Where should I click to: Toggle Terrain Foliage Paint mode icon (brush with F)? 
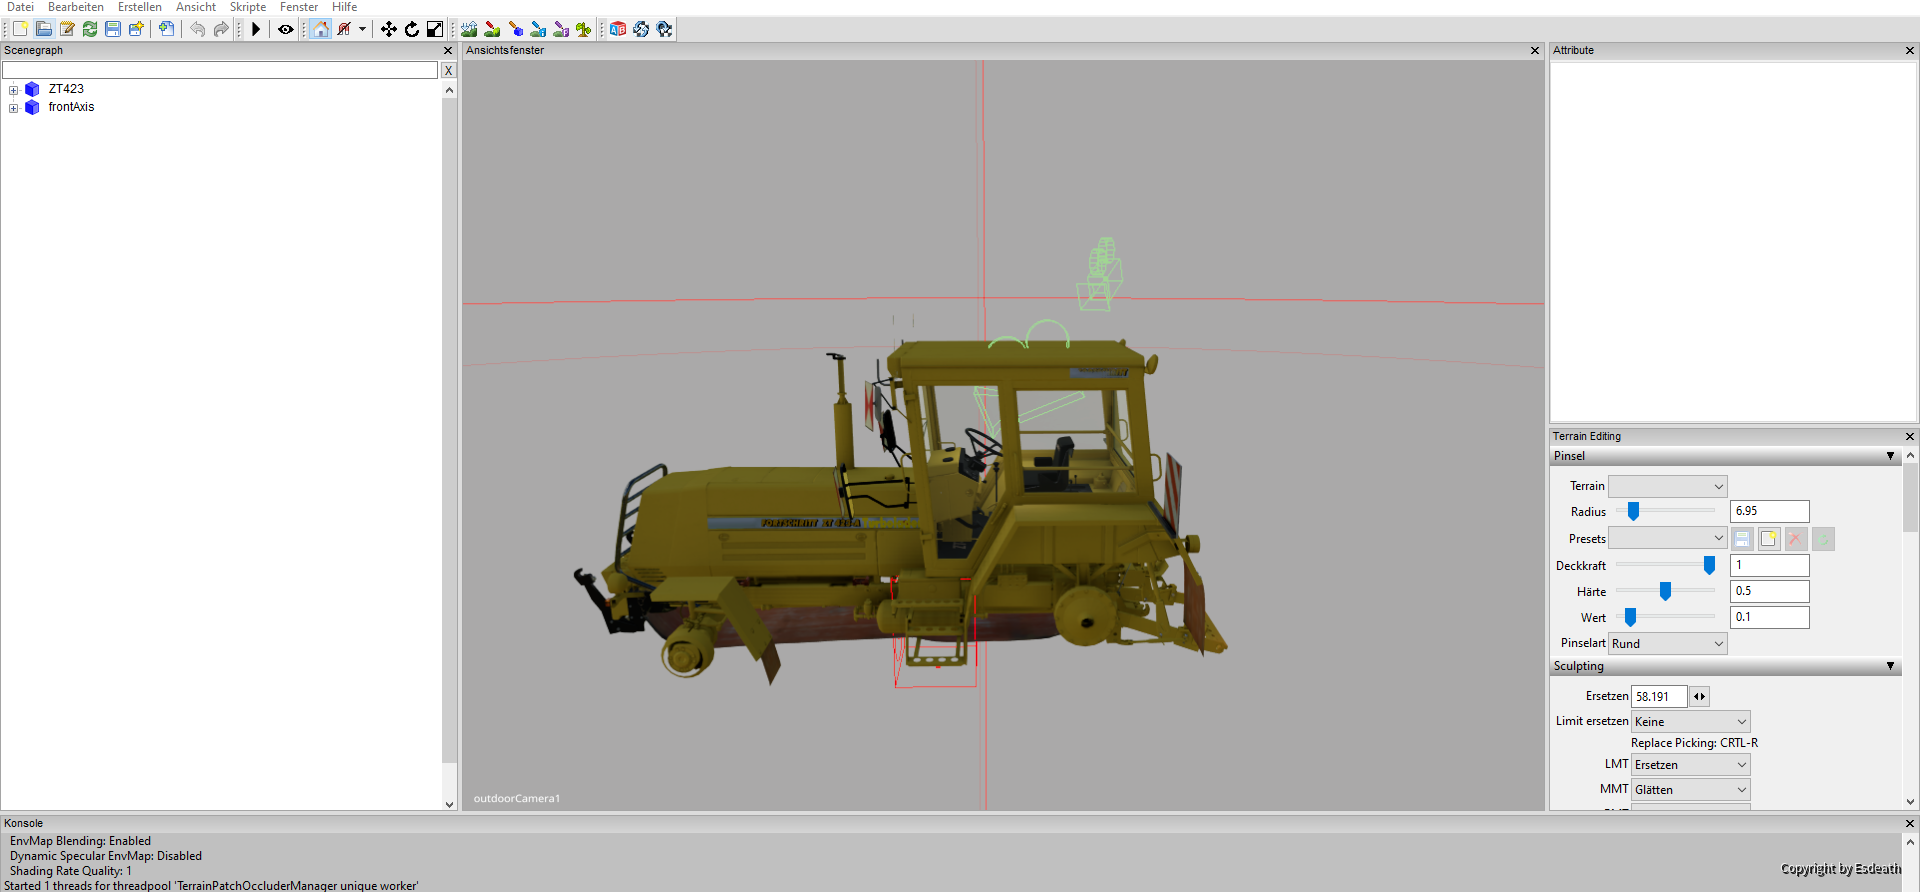(x=561, y=29)
